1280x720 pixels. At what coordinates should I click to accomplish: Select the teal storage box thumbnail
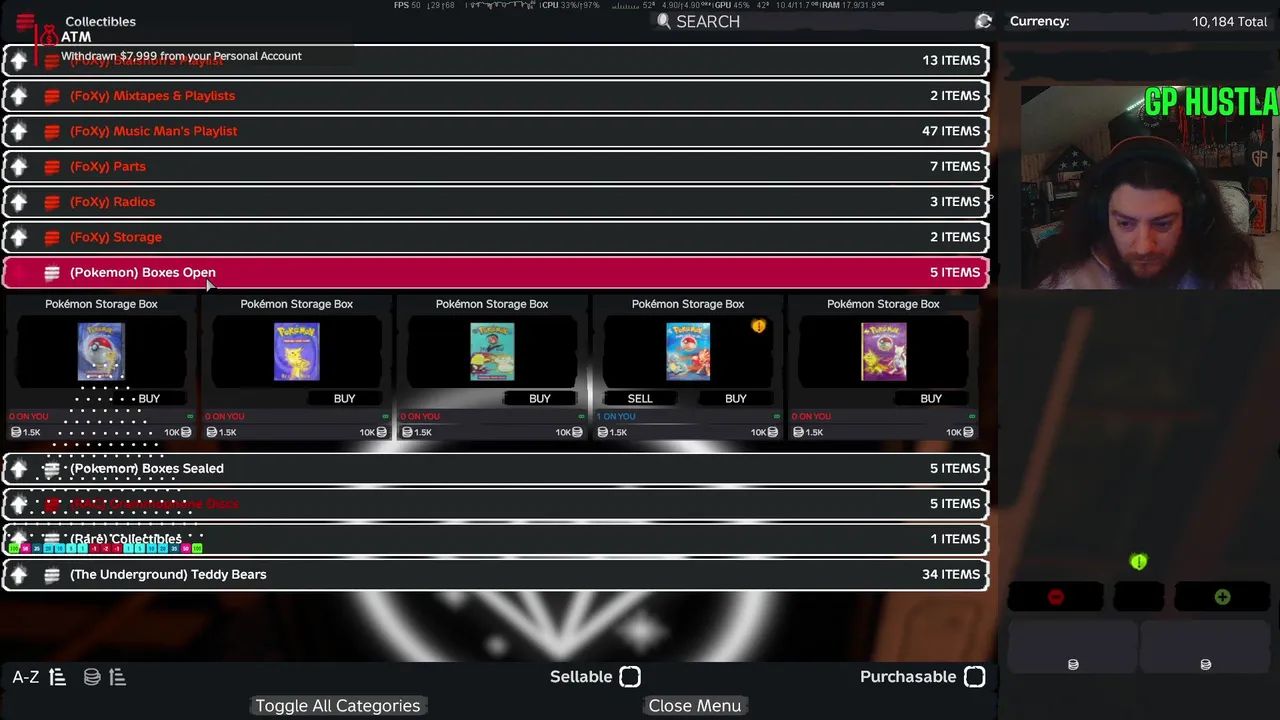pyautogui.click(x=492, y=351)
